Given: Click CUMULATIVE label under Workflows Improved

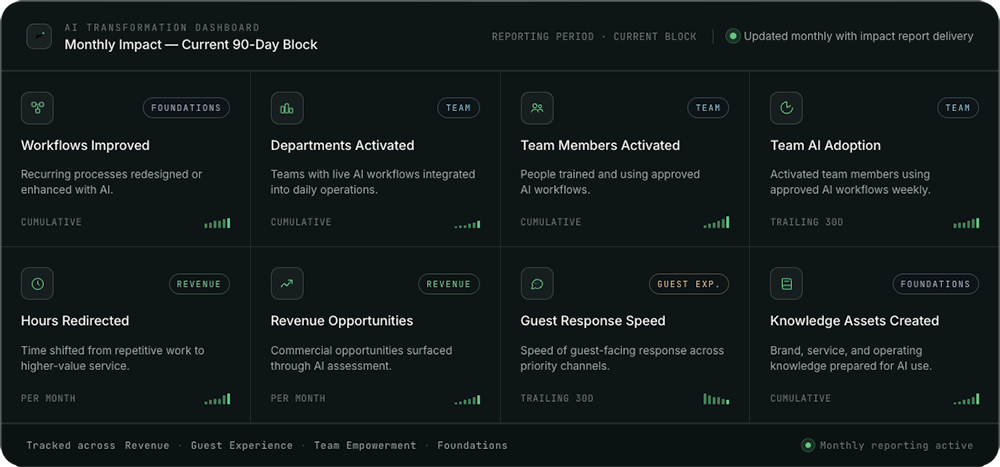Looking at the screenshot, I should (x=52, y=222).
